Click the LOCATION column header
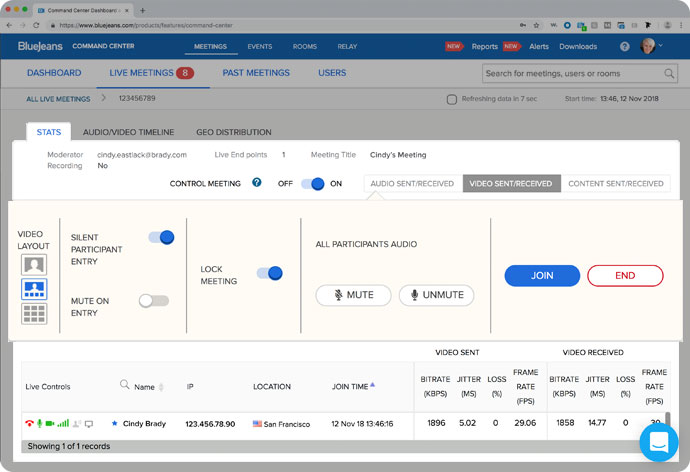 click(272, 387)
